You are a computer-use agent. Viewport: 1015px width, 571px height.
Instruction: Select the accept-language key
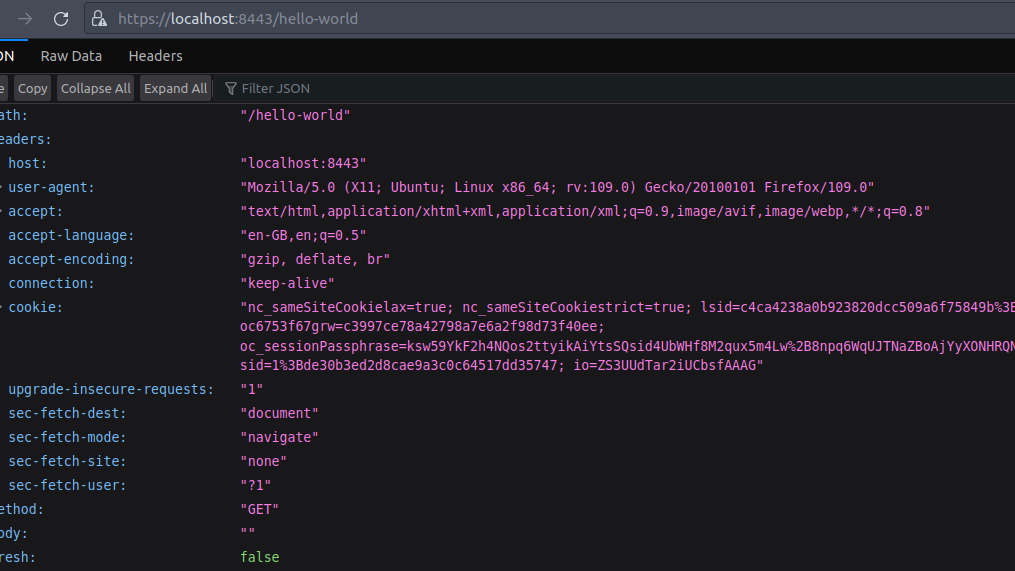click(71, 235)
